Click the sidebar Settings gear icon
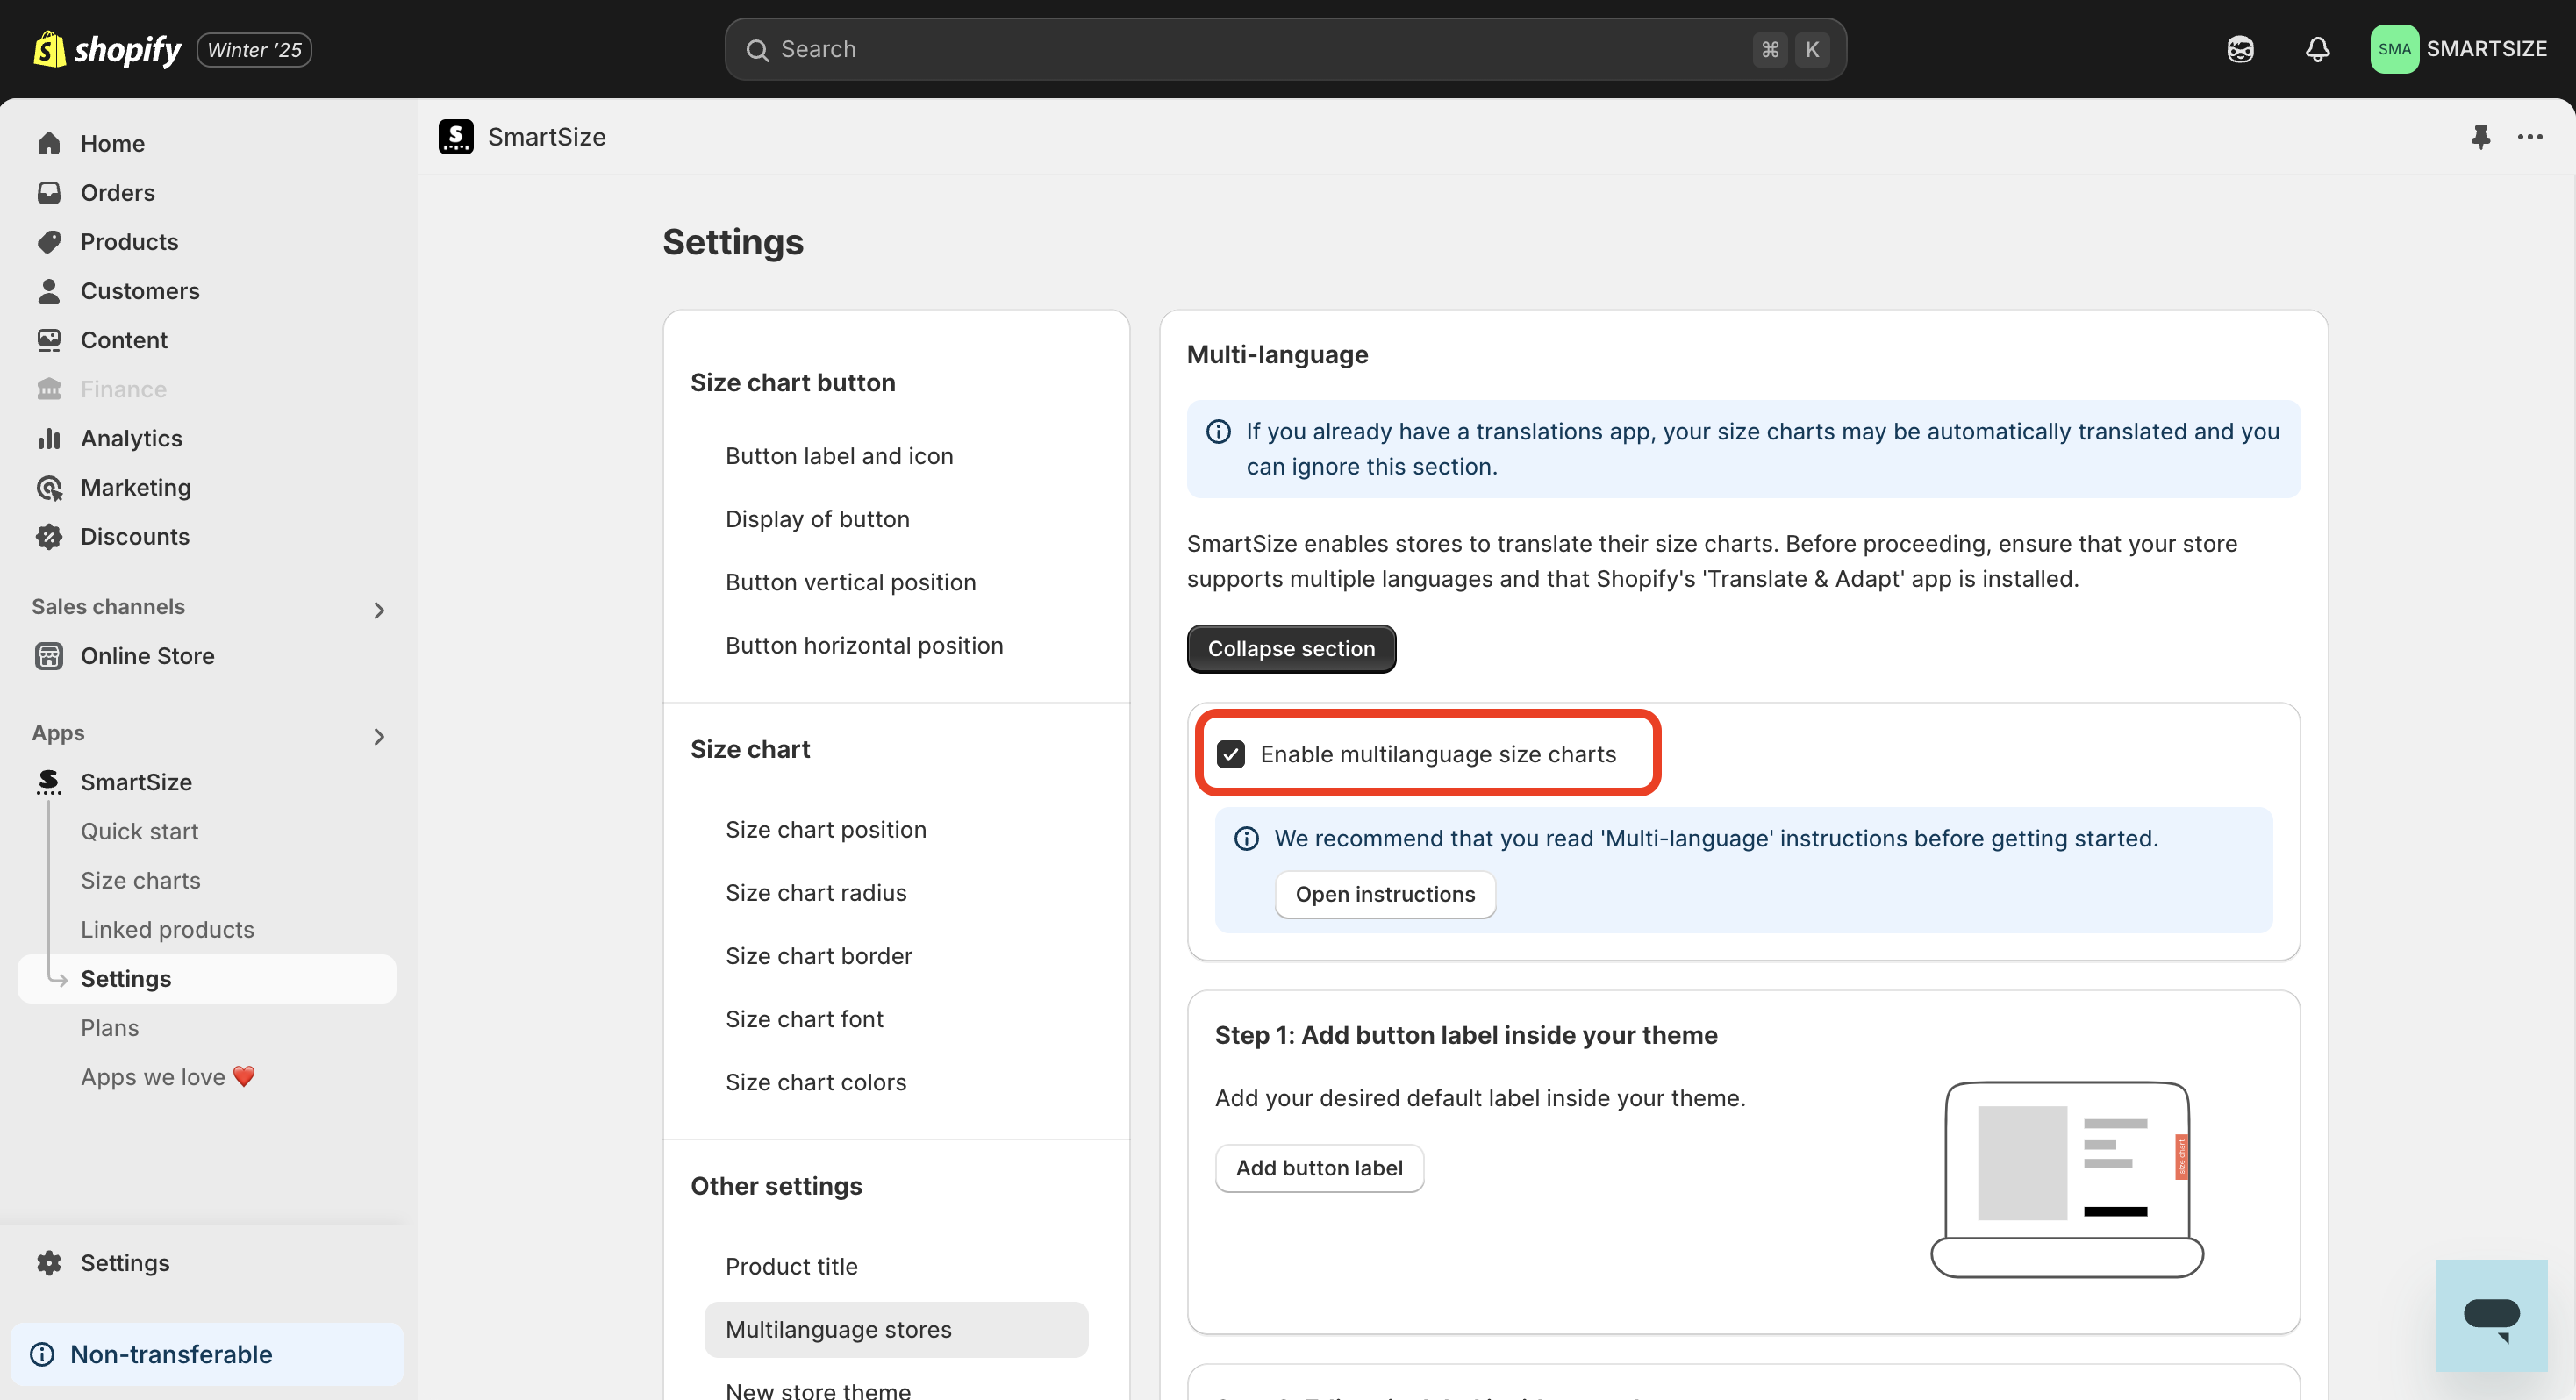The image size is (2576, 1400). 49,1262
